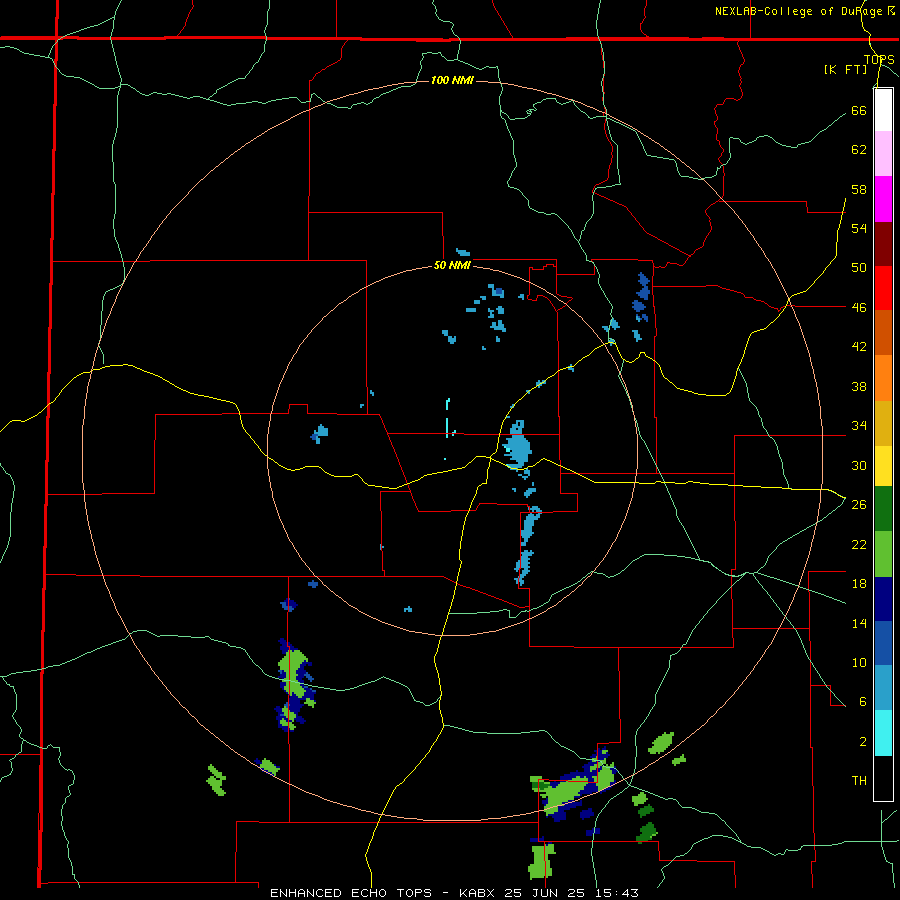This screenshot has width=900, height=900.
Task: Select the "18" scale value
Action: pos(859,584)
